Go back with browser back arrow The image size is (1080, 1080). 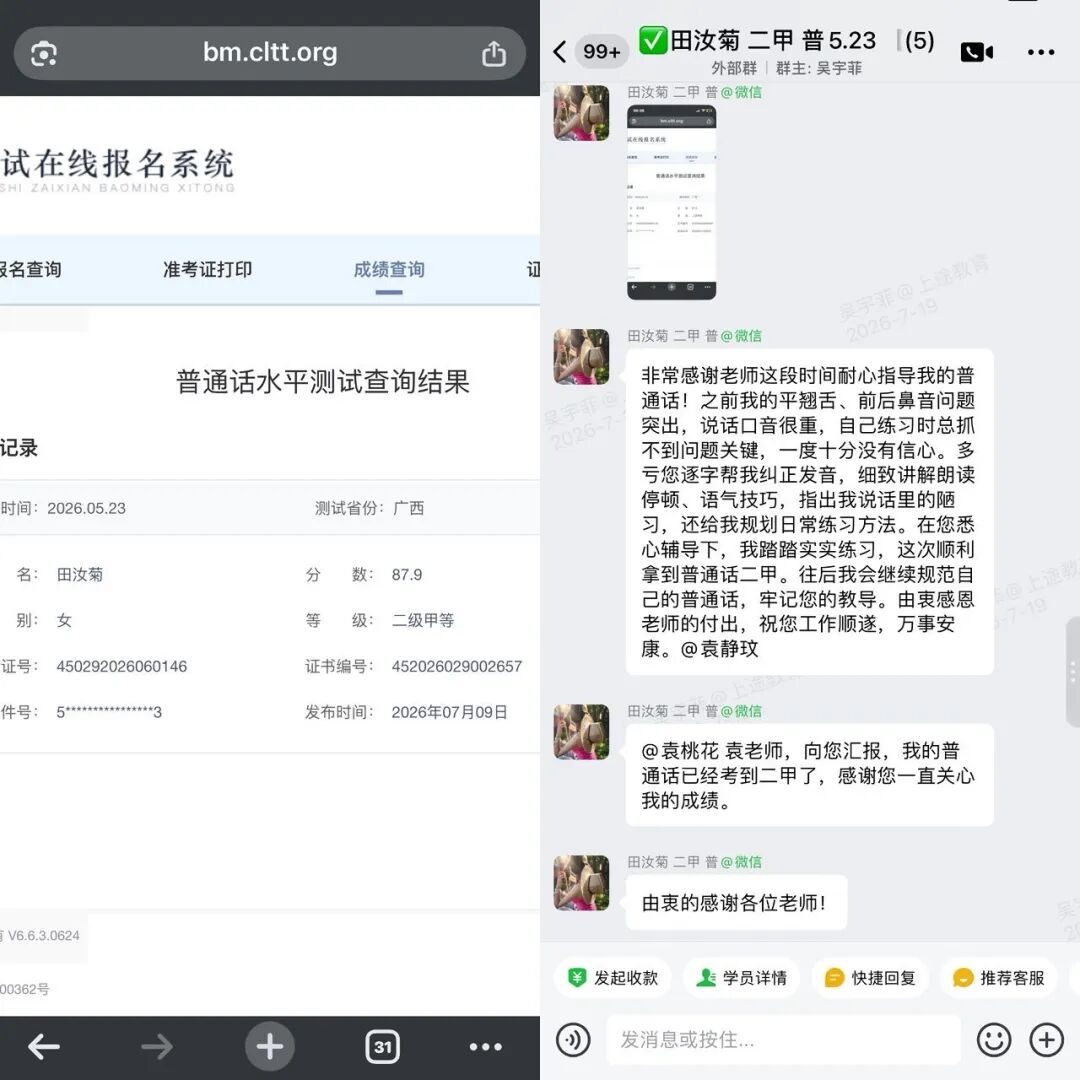point(43,1046)
